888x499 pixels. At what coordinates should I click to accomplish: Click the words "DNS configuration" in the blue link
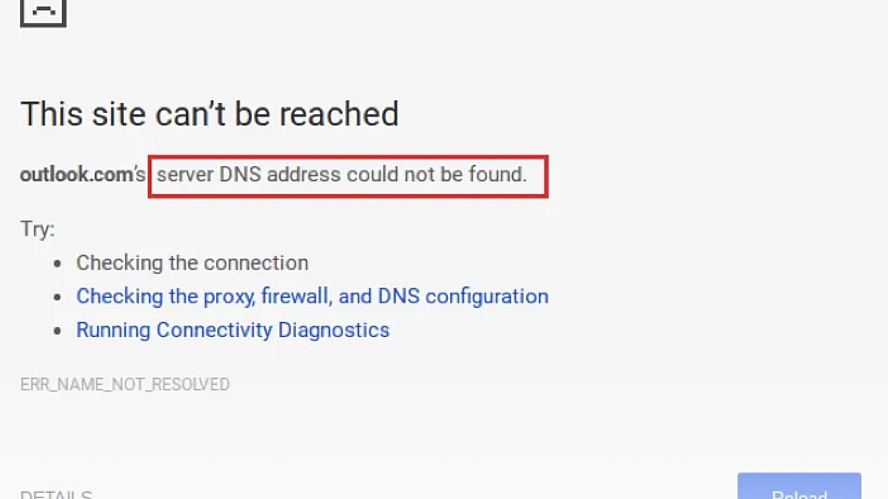[463, 296]
